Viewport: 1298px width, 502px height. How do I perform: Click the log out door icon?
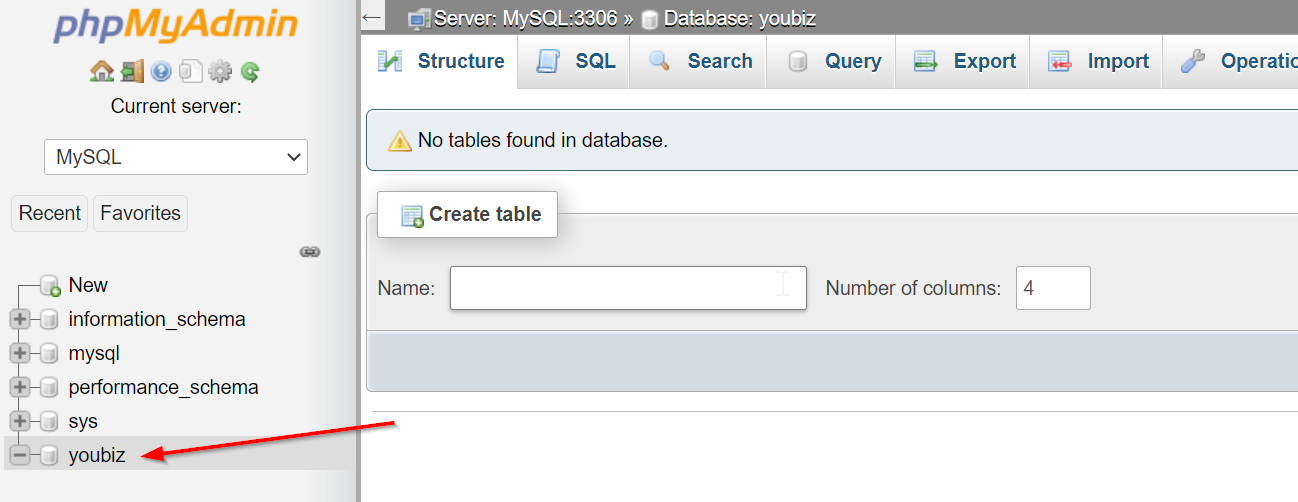point(132,72)
